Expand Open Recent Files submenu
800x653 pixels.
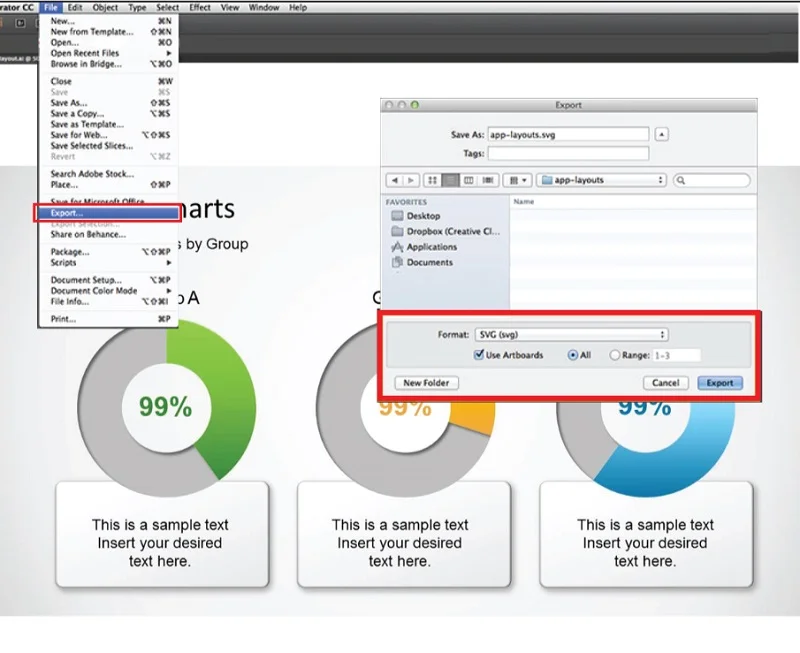point(108,53)
